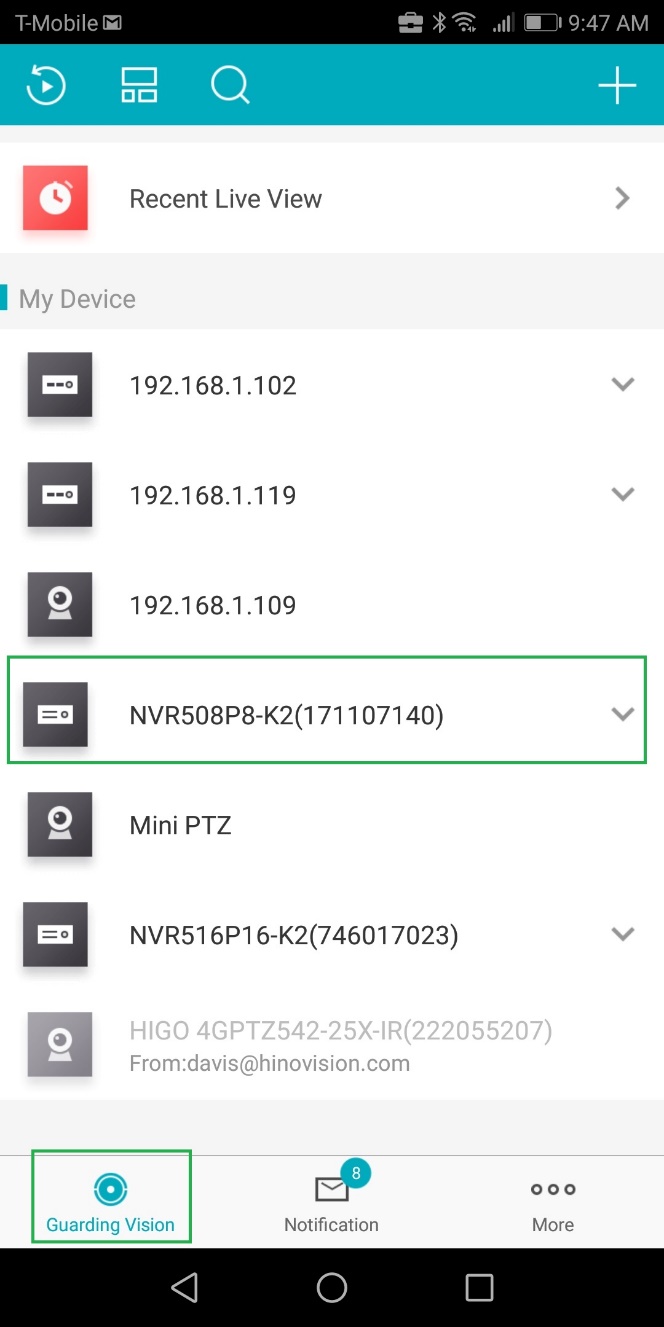Tap the Android home circle button
This screenshot has width=664, height=1327.
[332, 1287]
